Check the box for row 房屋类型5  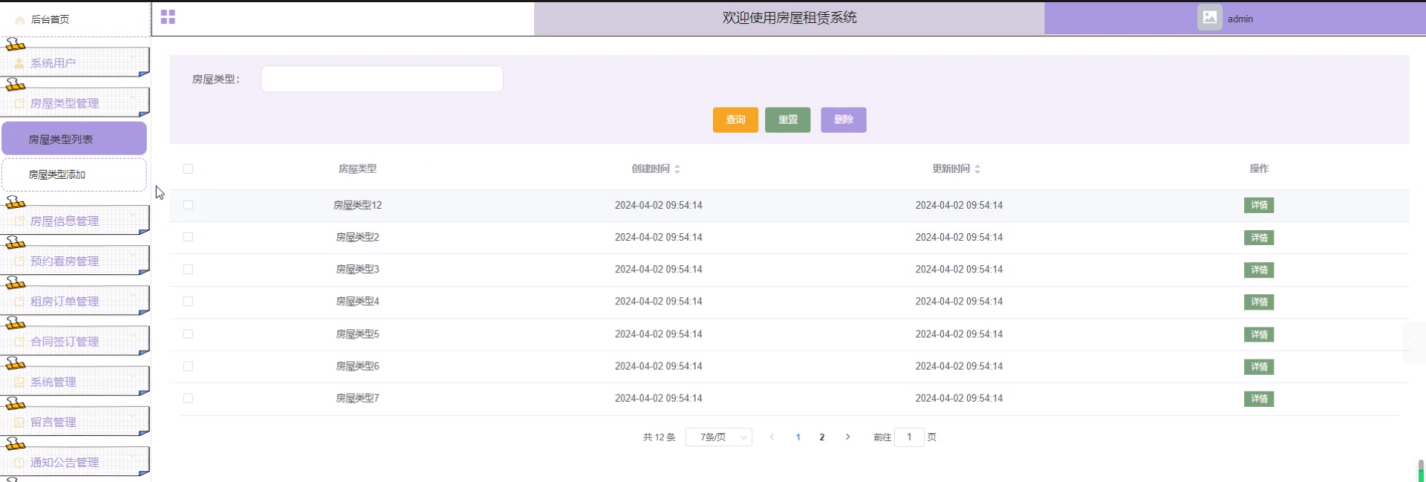(188, 333)
